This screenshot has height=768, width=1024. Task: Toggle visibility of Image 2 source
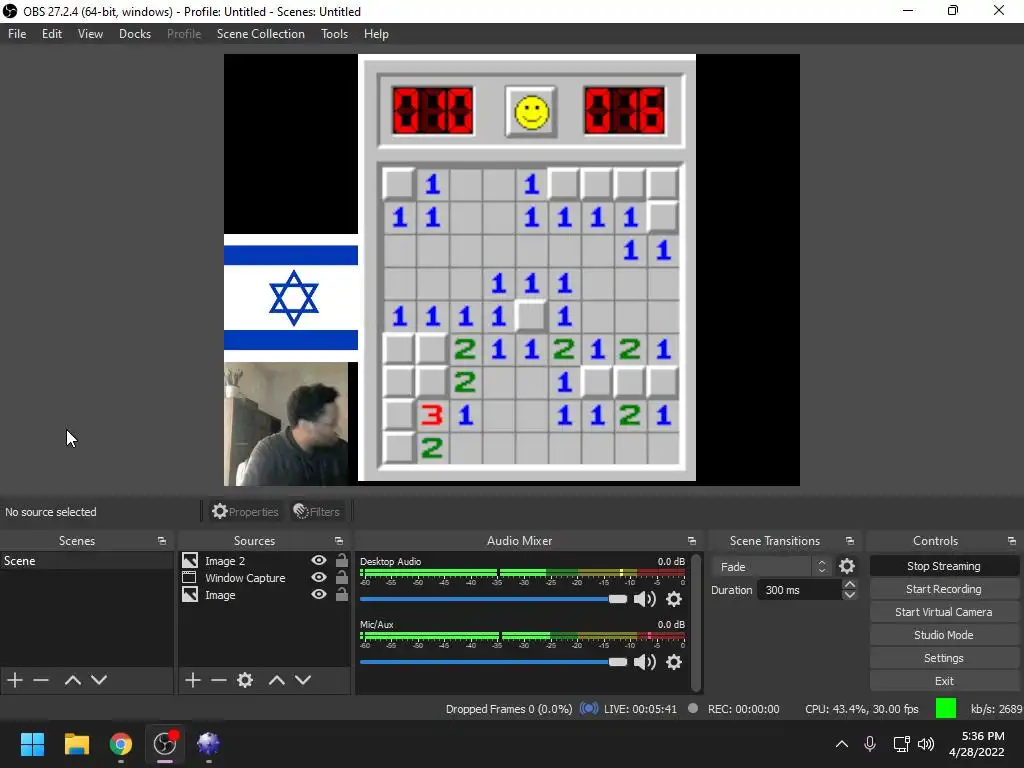(x=319, y=560)
